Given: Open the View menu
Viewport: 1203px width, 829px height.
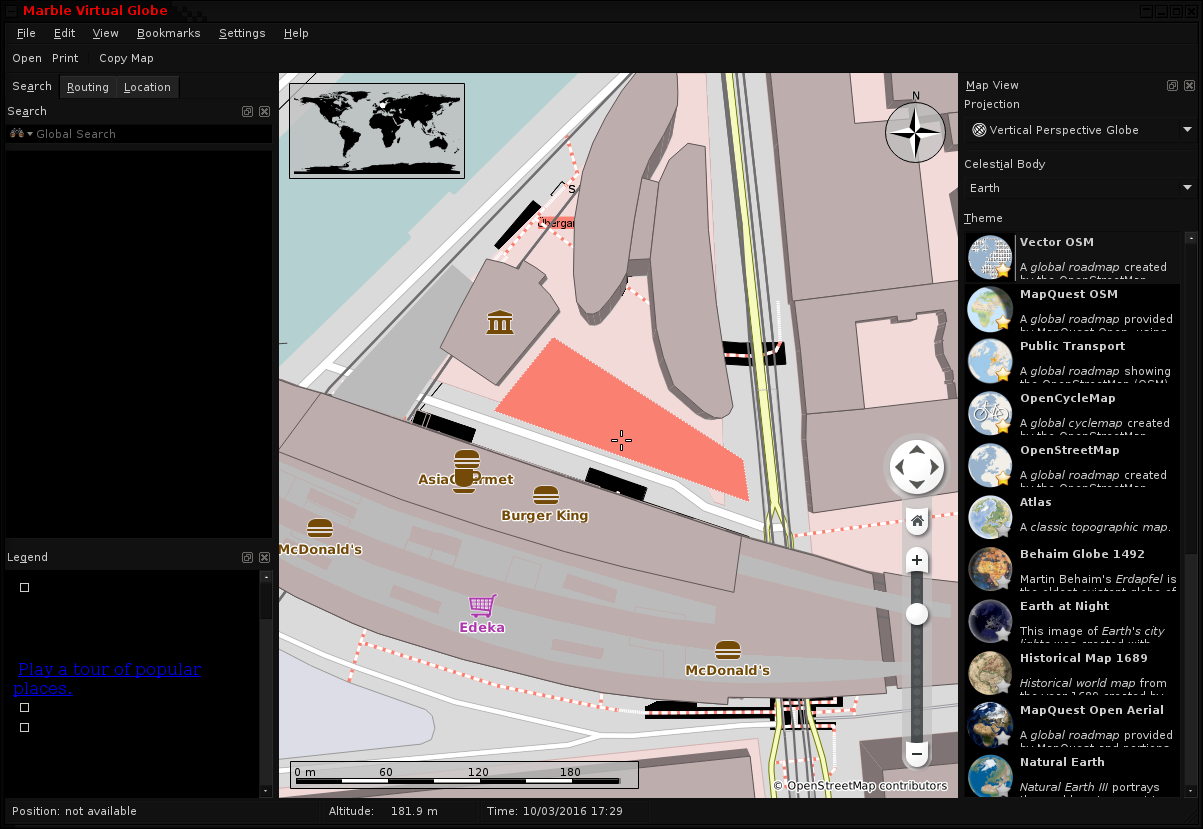Looking at the screenshot, I should [x=105, y=33].
